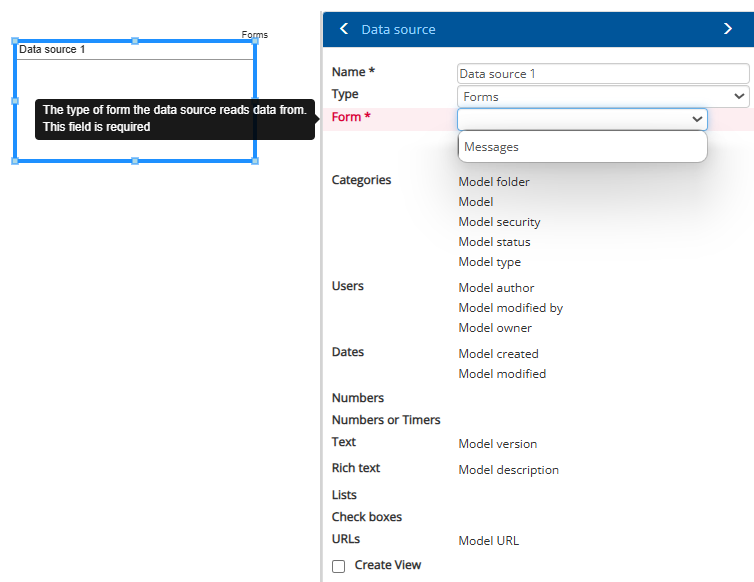The image size is (754, 582).
Task: Choose the Model owner field
Action: (x=495, y=328)
